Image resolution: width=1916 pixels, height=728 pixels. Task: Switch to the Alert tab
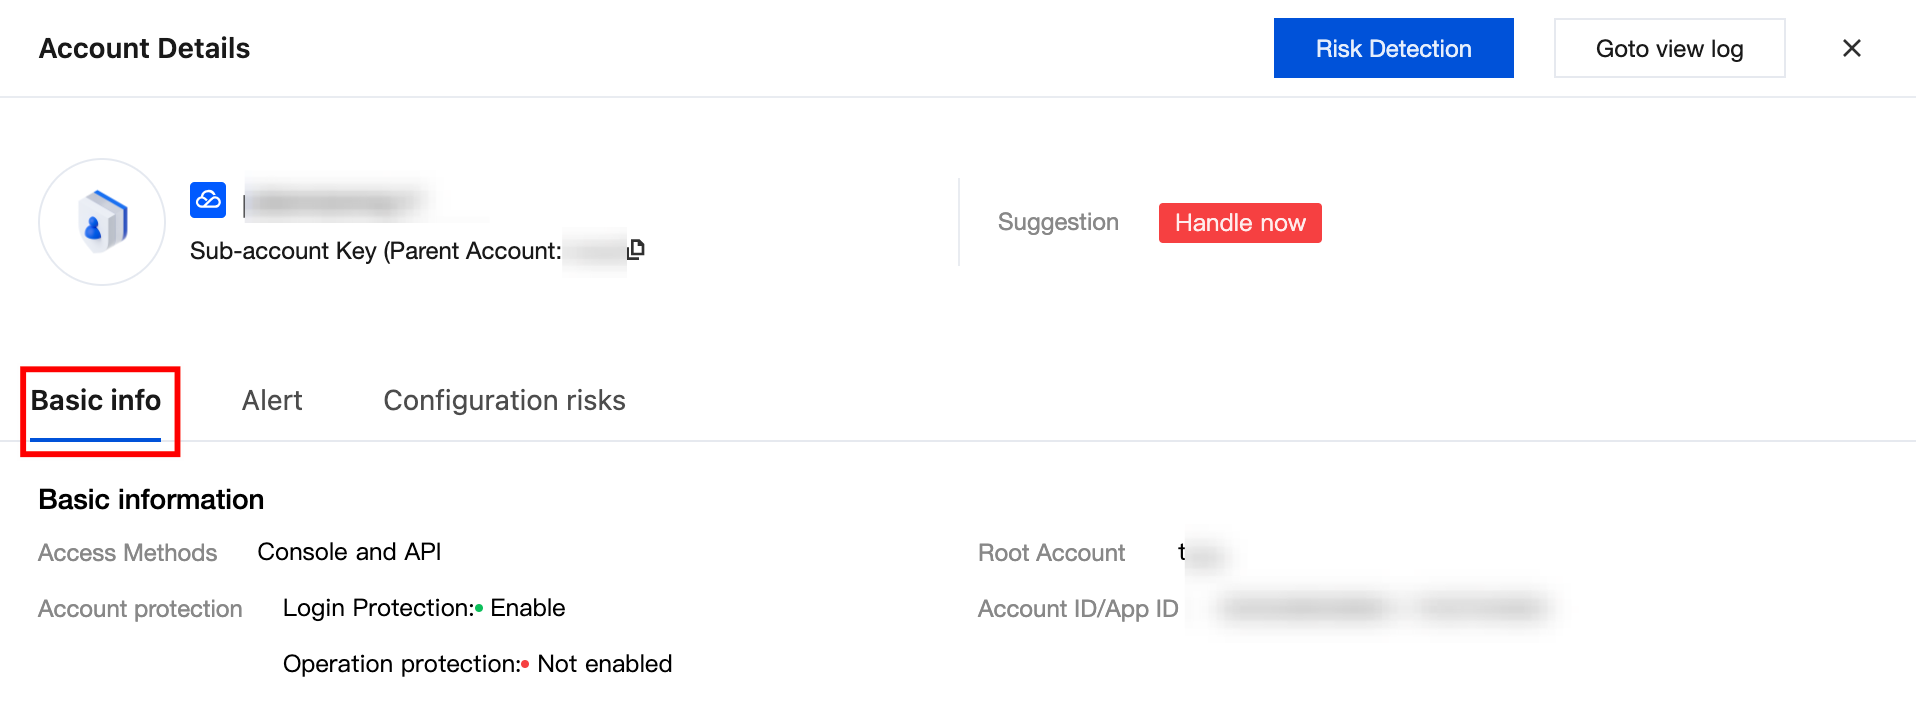(272, 401)
